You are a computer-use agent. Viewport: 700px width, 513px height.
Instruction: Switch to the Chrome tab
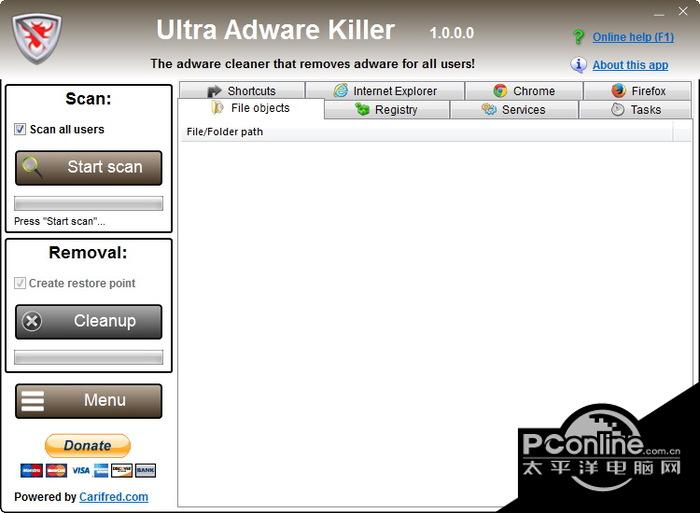coord(524,91)
